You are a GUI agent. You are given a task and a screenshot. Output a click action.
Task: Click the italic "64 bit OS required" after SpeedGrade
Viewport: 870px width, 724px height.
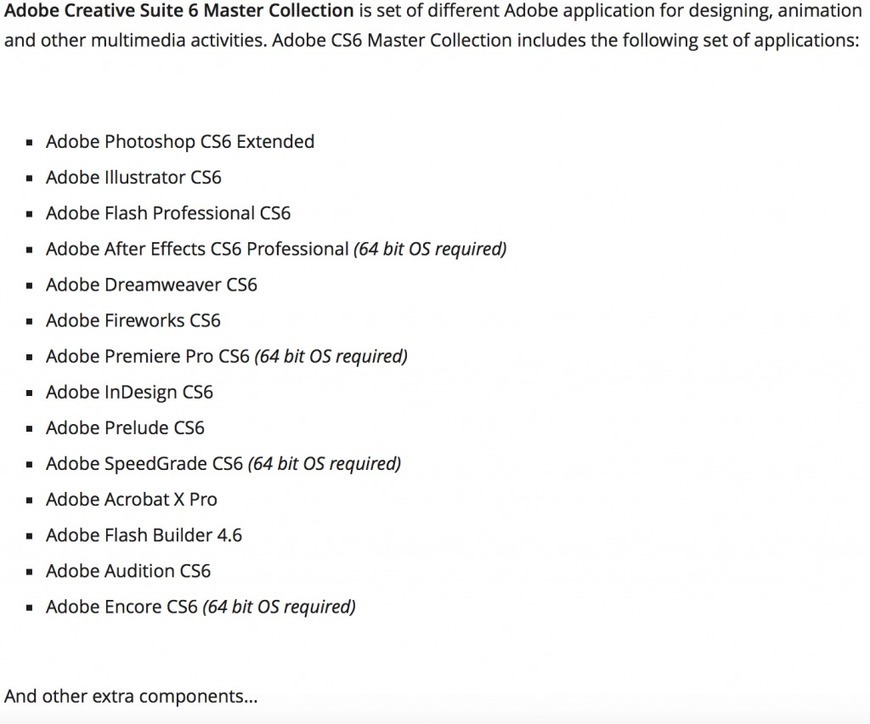tap(324, 464)
